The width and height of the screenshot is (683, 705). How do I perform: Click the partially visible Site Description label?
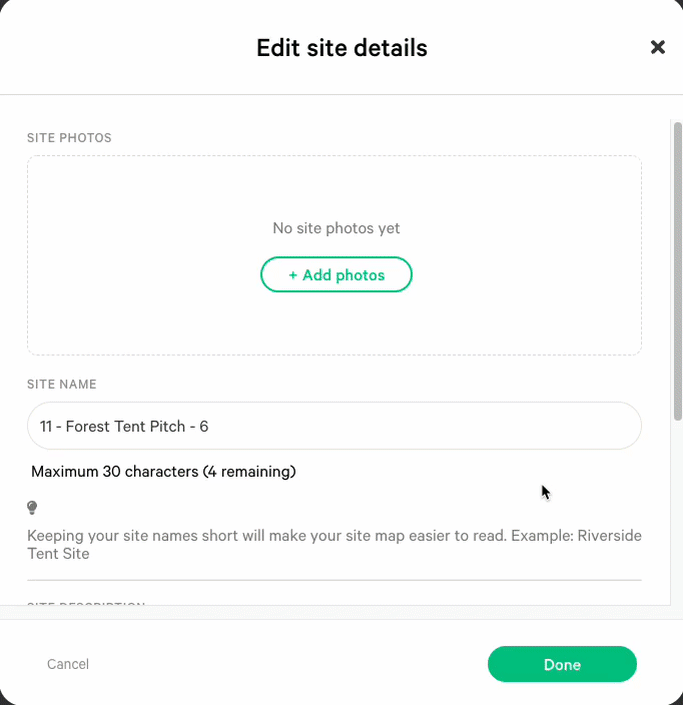[x=86, y=603]
